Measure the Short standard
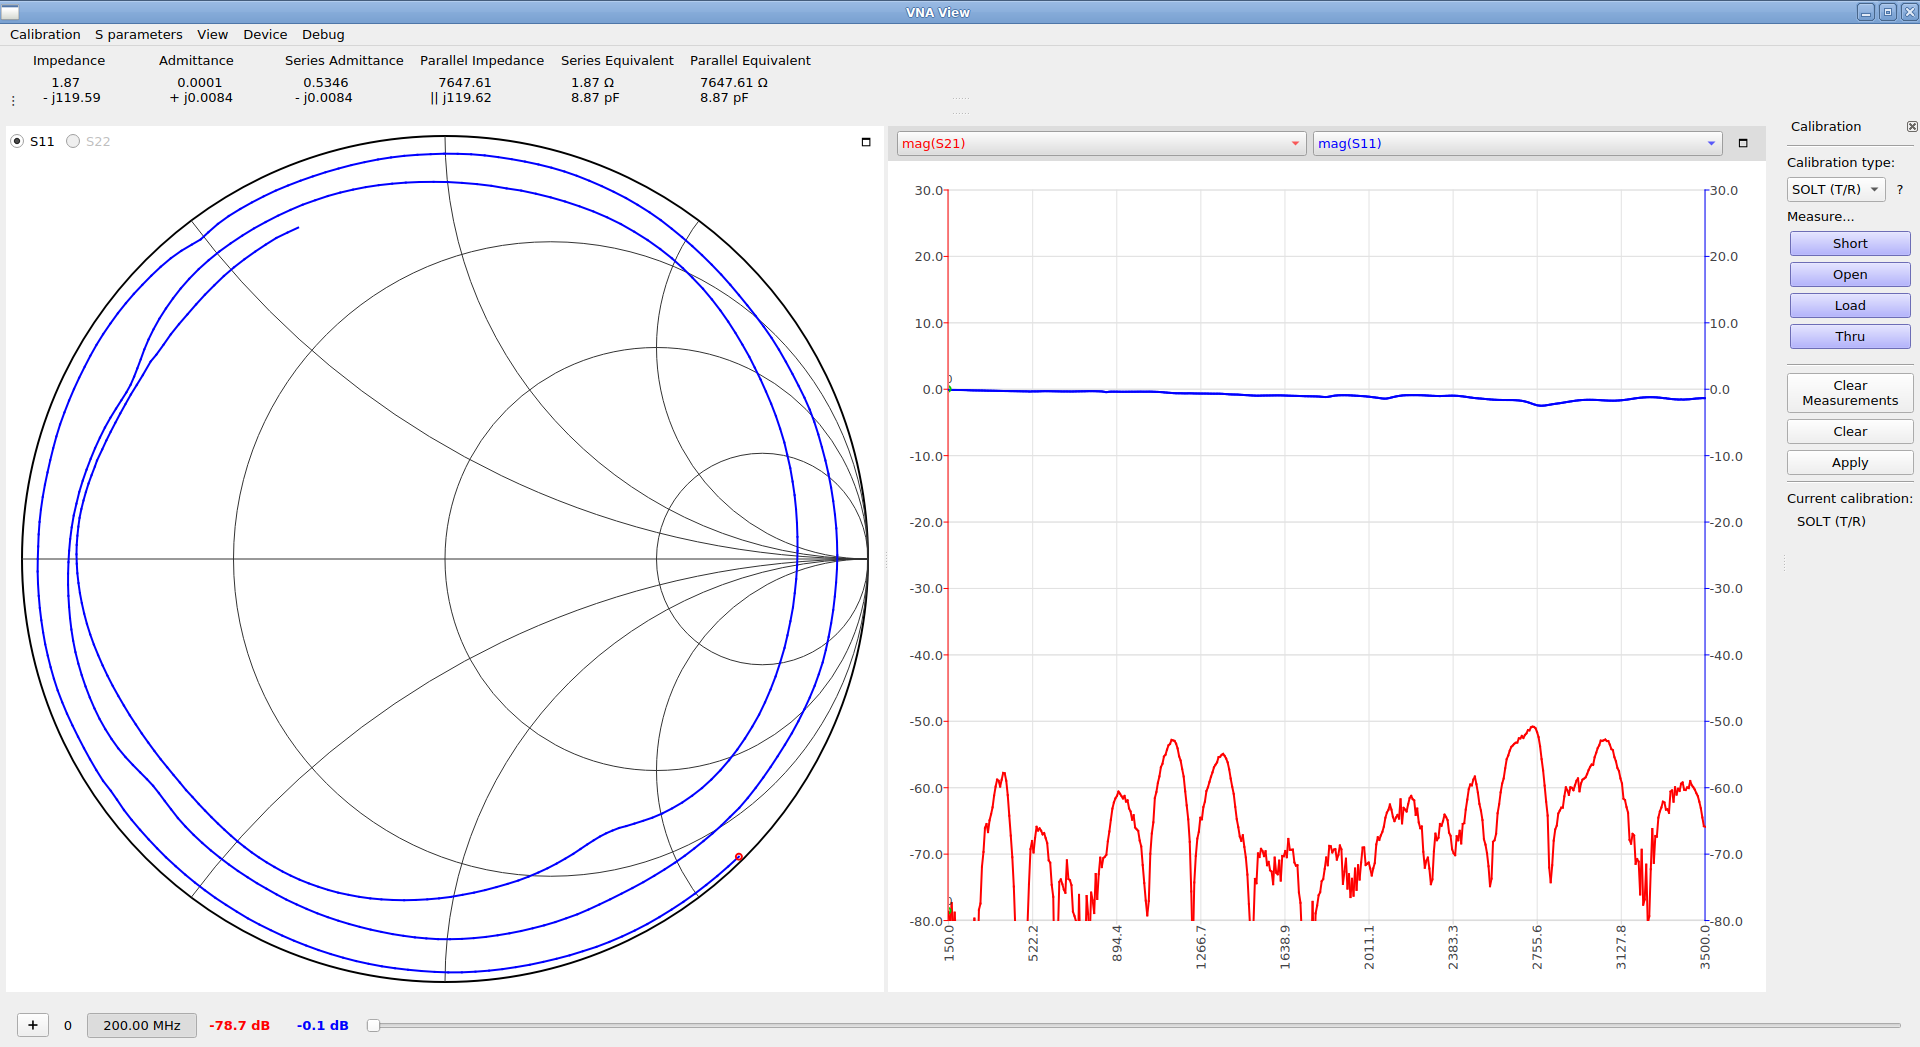 [1849, 243]
